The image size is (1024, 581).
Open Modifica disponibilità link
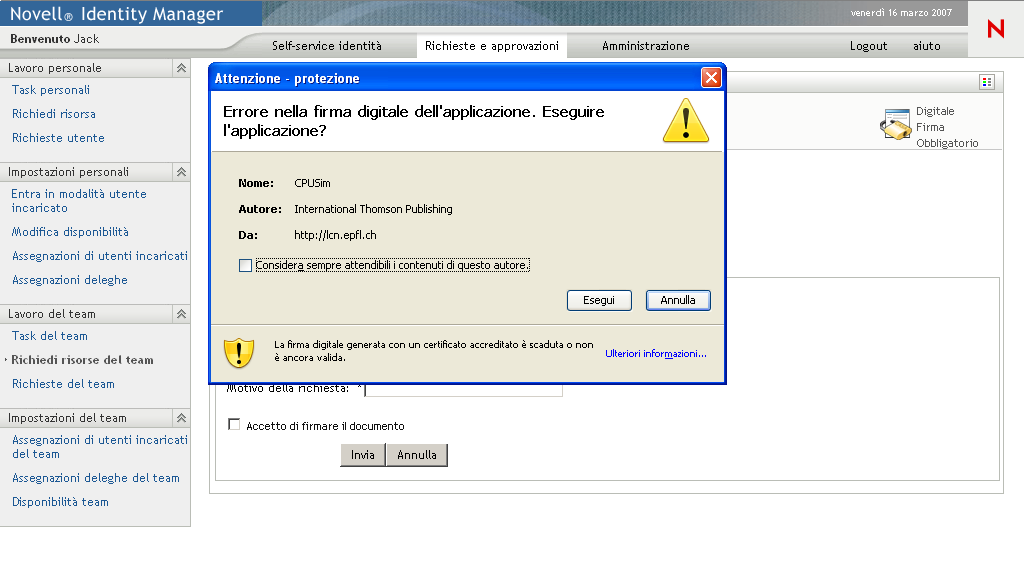70,232
